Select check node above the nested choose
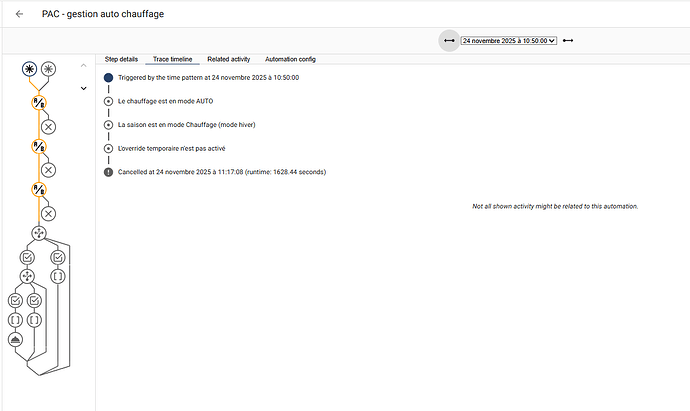 (27, 257)
